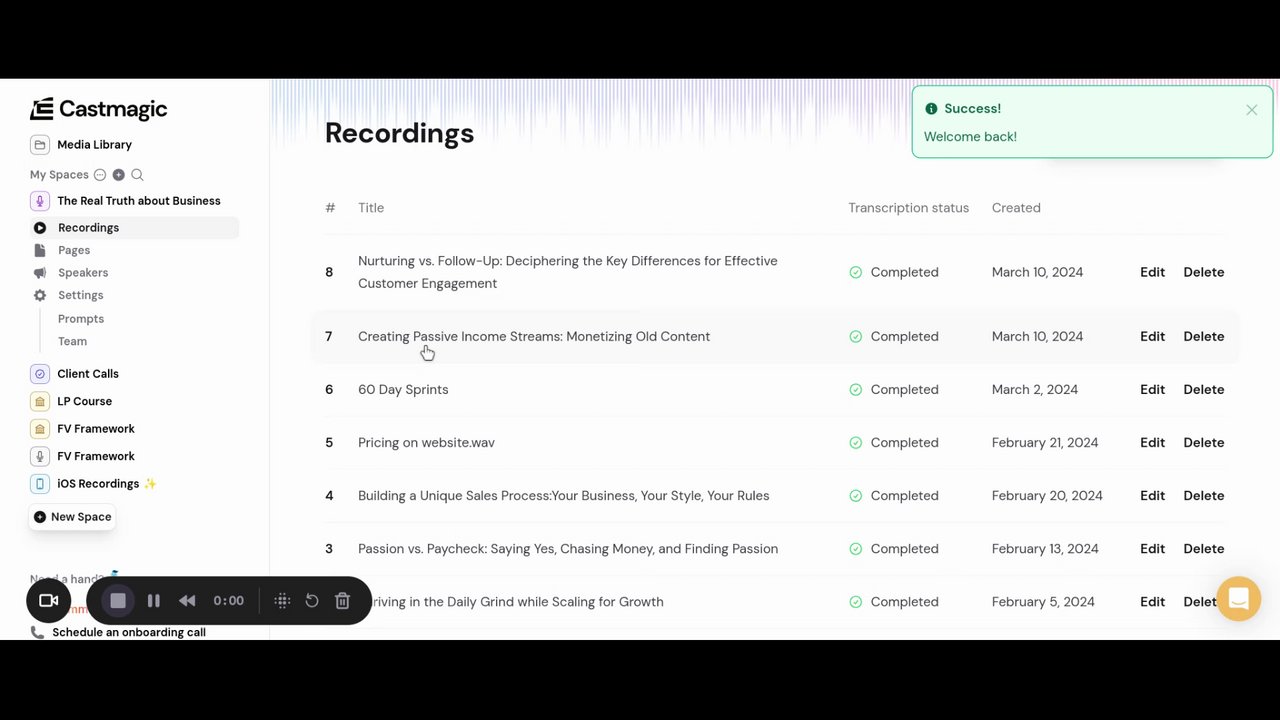This screenshot has height=720, width=1280.
Task: Open the Pricing on website.wav recording
Action: pos(426,442)
